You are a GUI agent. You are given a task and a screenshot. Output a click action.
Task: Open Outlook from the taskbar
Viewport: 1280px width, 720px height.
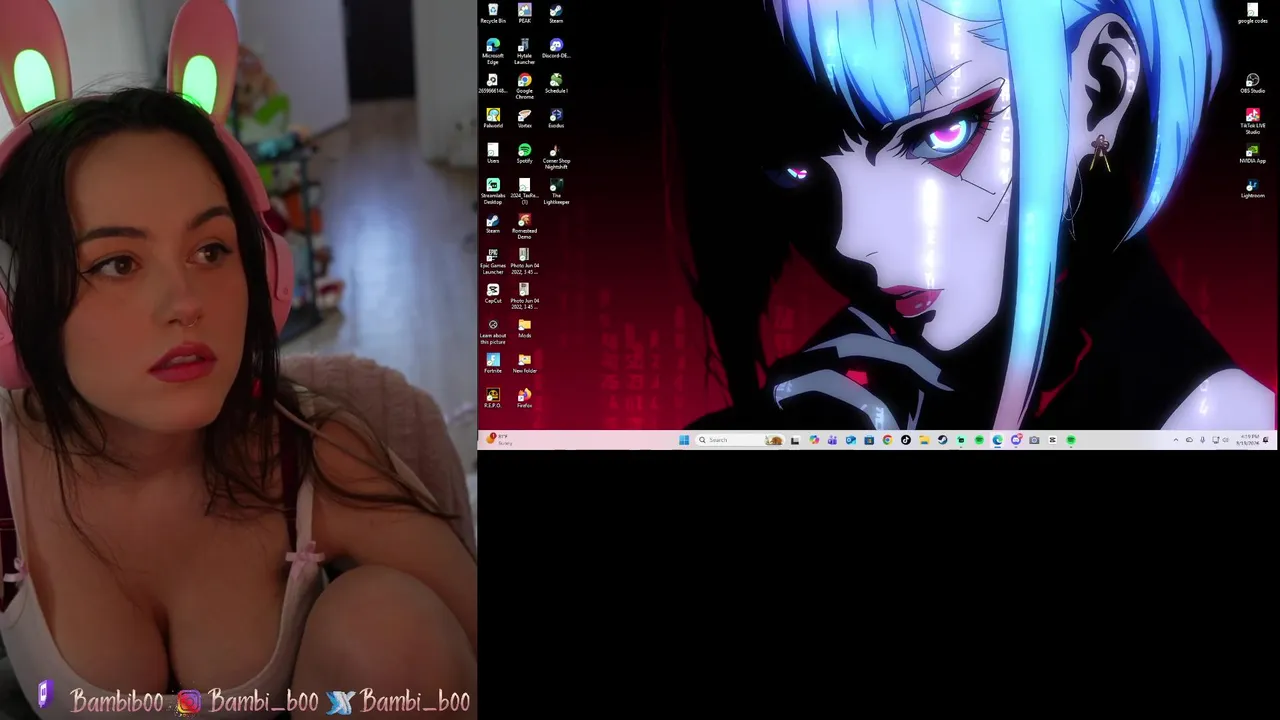851,440
